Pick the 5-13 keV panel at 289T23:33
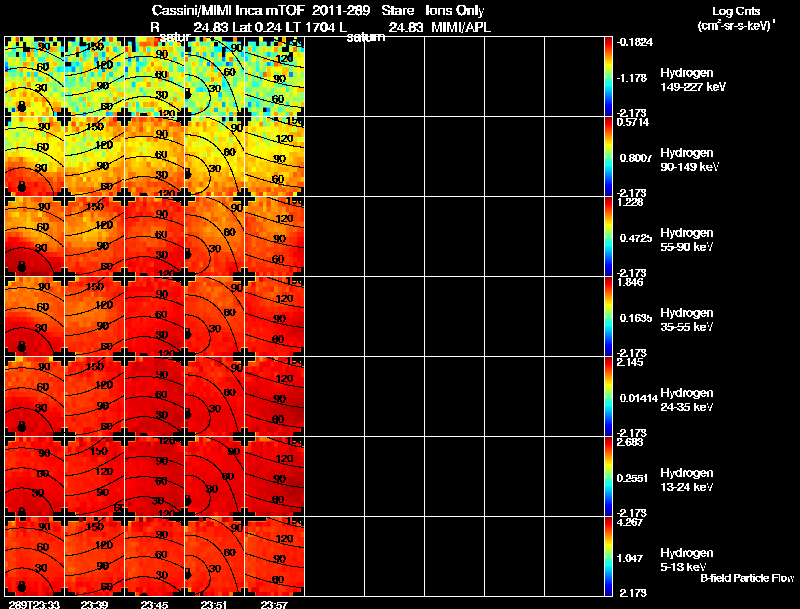800x609 pixels. [35, 556]
